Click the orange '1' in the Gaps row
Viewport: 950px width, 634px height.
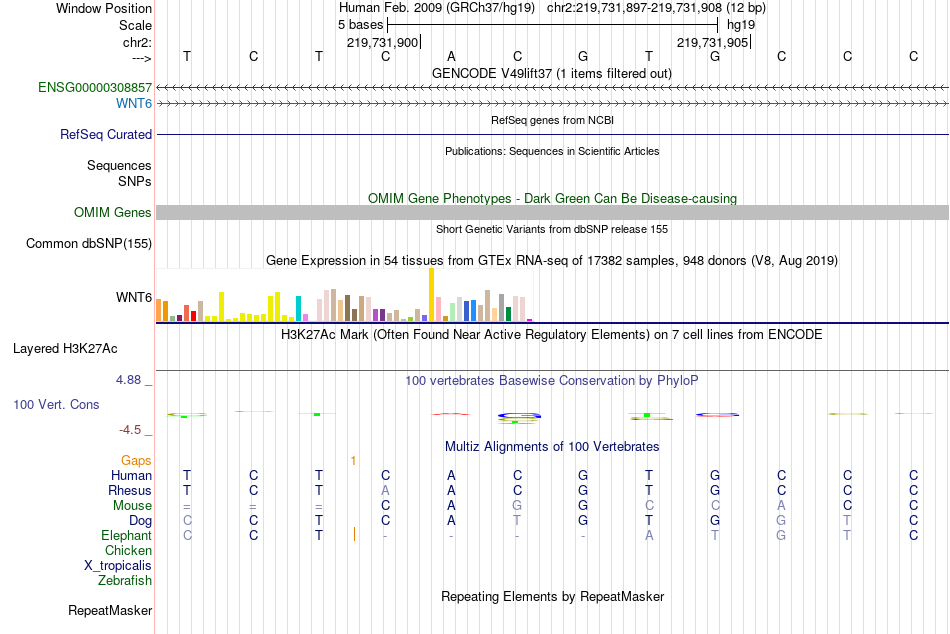pos(353,461)
